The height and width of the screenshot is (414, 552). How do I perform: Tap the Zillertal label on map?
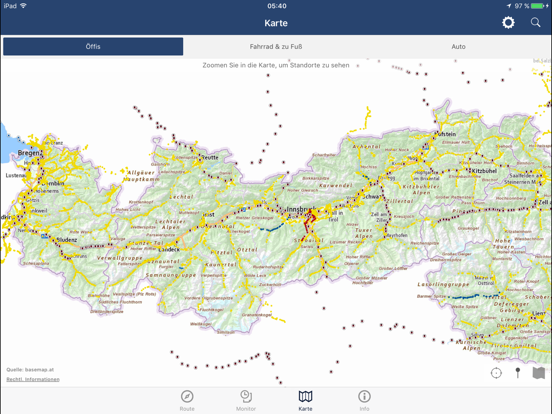coord(400,201)
